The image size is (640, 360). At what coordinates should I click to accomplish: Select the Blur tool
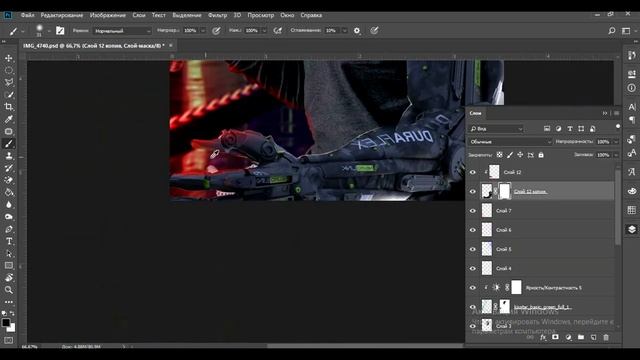9,204
